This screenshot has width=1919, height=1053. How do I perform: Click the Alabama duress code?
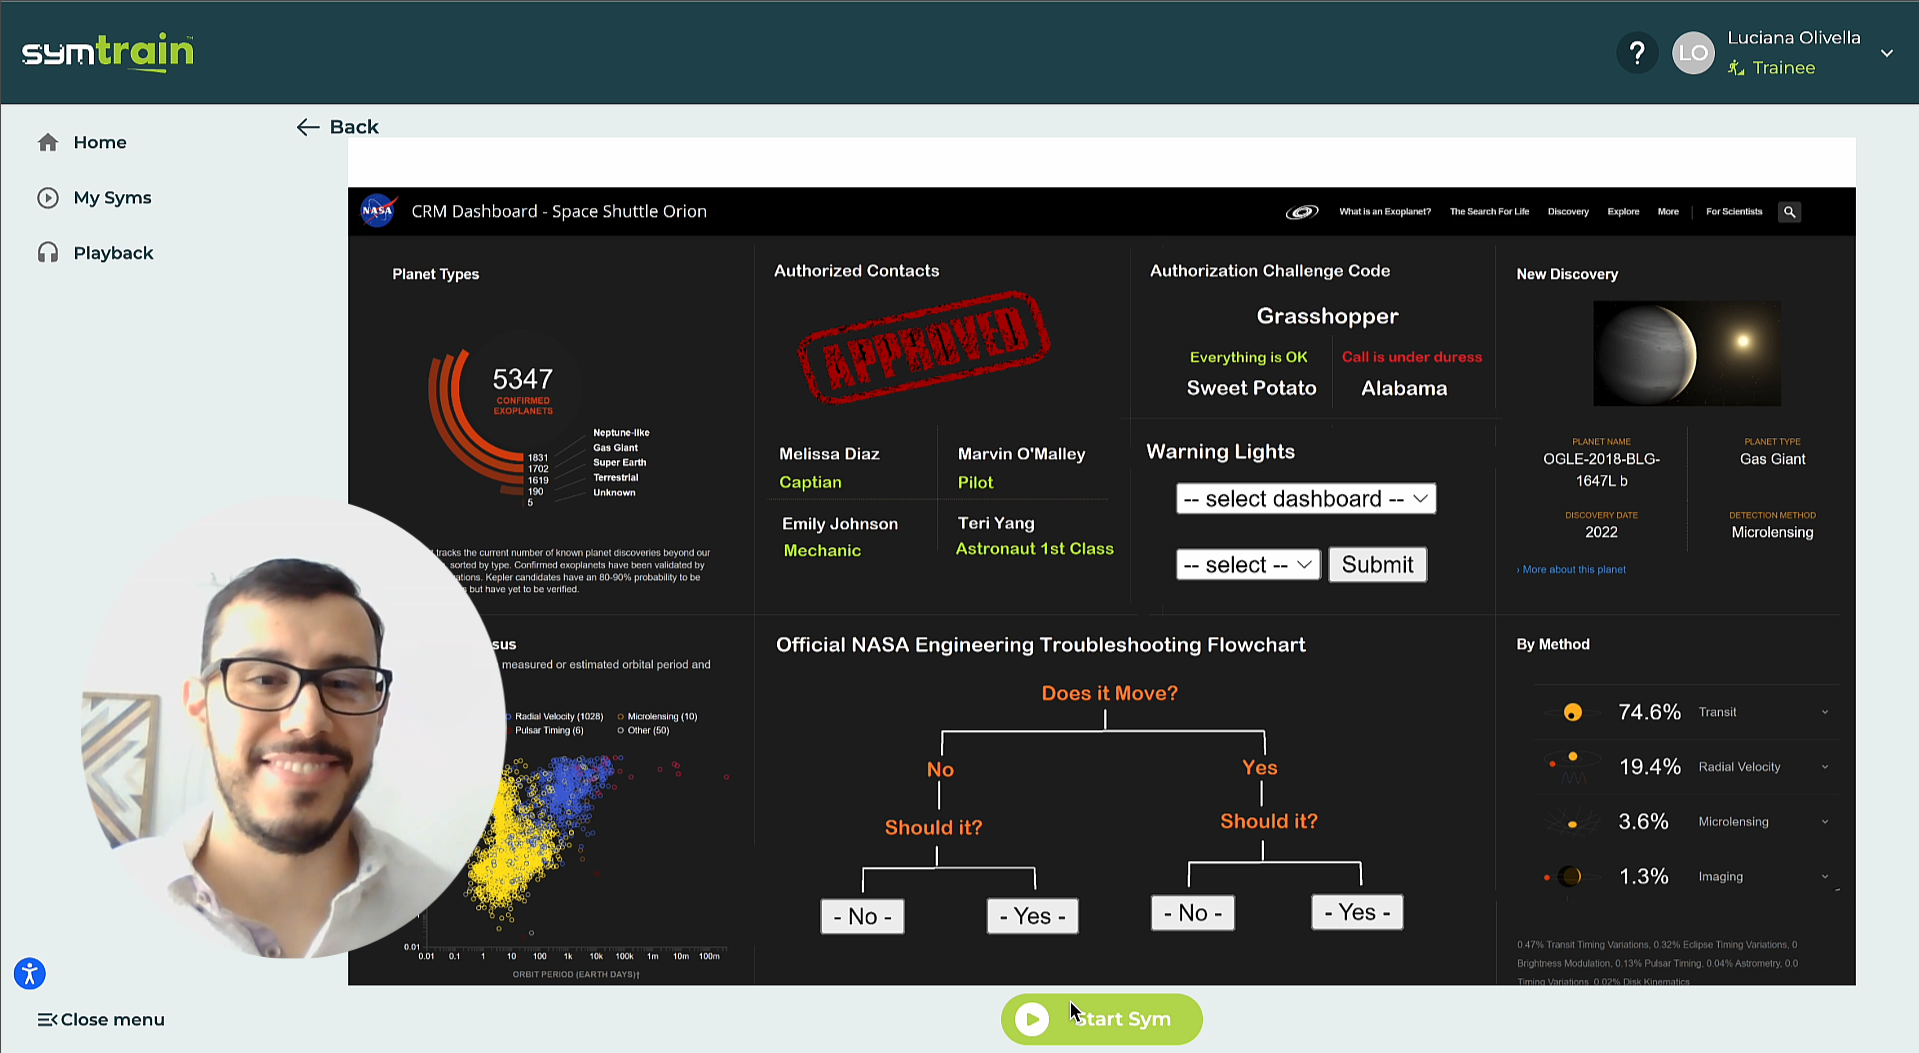click(1404, 388)
